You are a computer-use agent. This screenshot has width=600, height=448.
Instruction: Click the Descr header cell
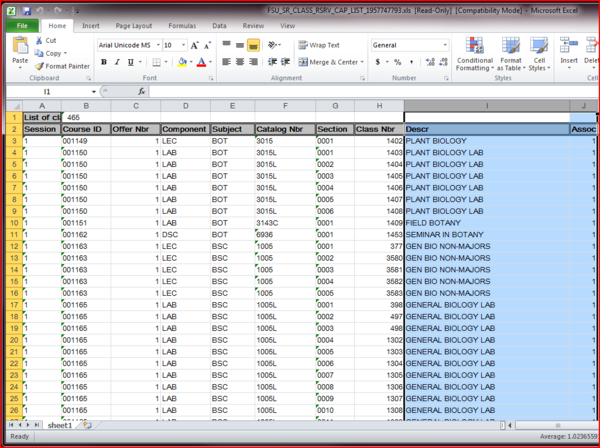[x=487, y=129]
